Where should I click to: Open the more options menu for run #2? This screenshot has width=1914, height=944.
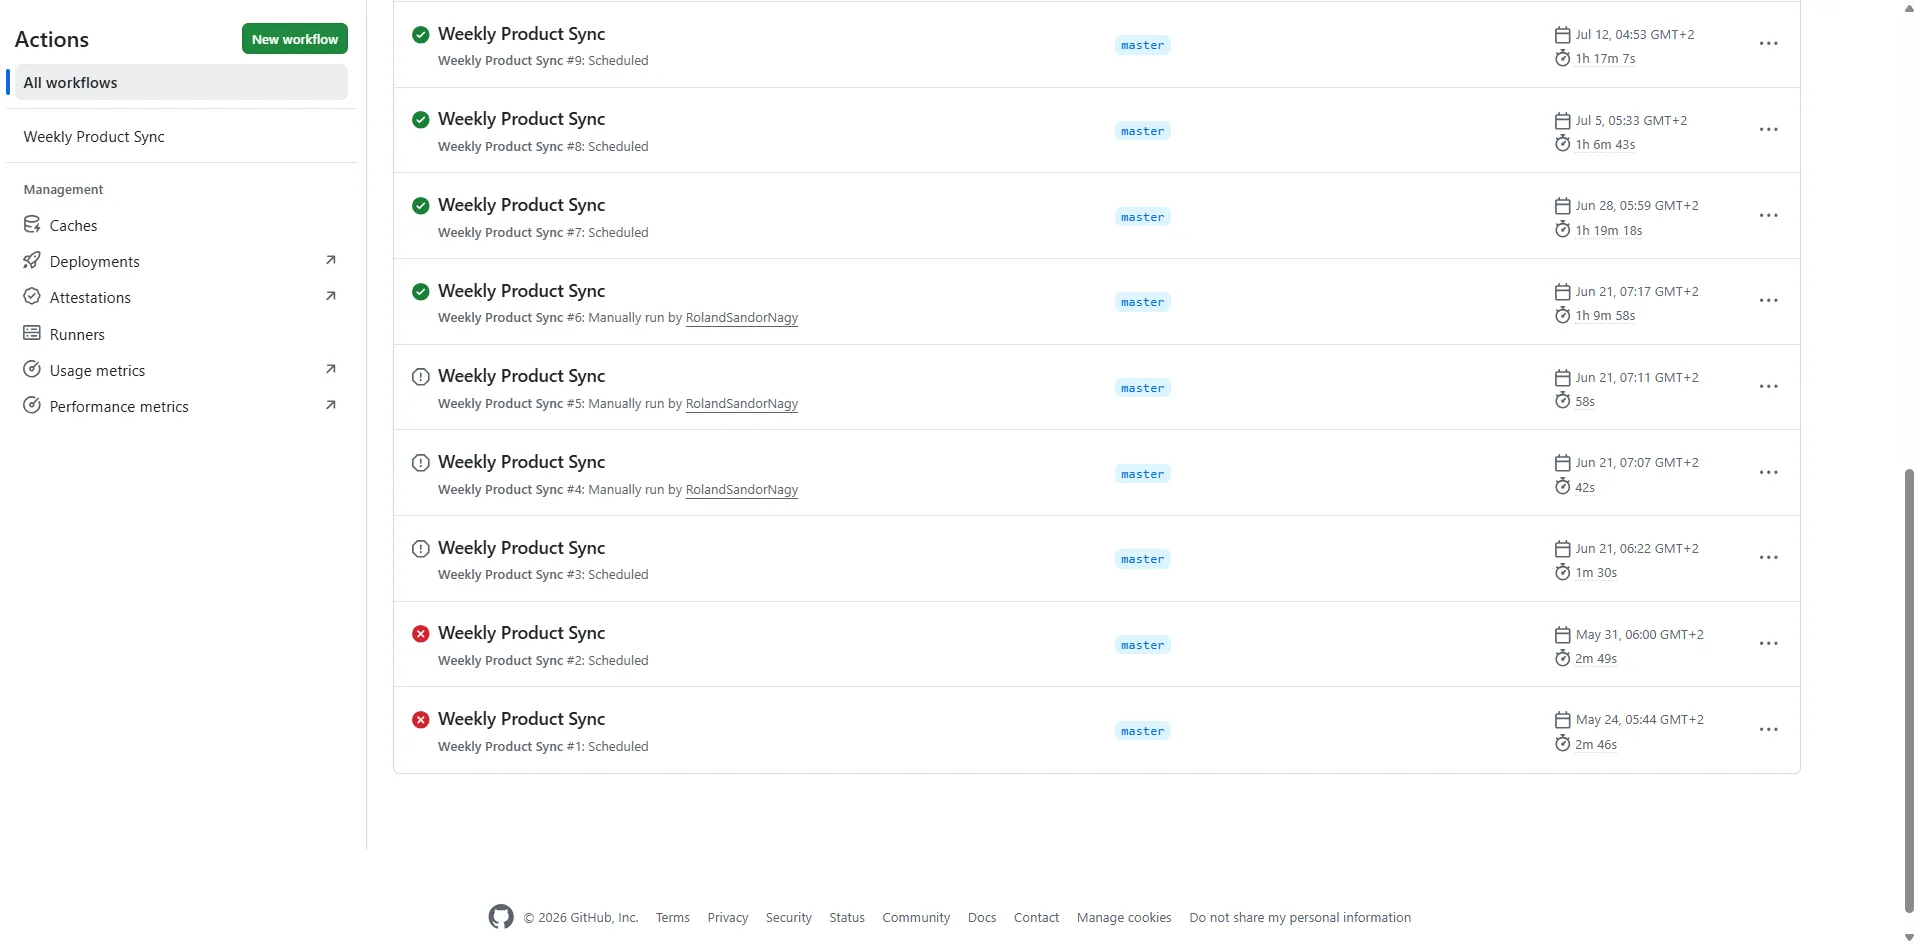click(1768, 644)
